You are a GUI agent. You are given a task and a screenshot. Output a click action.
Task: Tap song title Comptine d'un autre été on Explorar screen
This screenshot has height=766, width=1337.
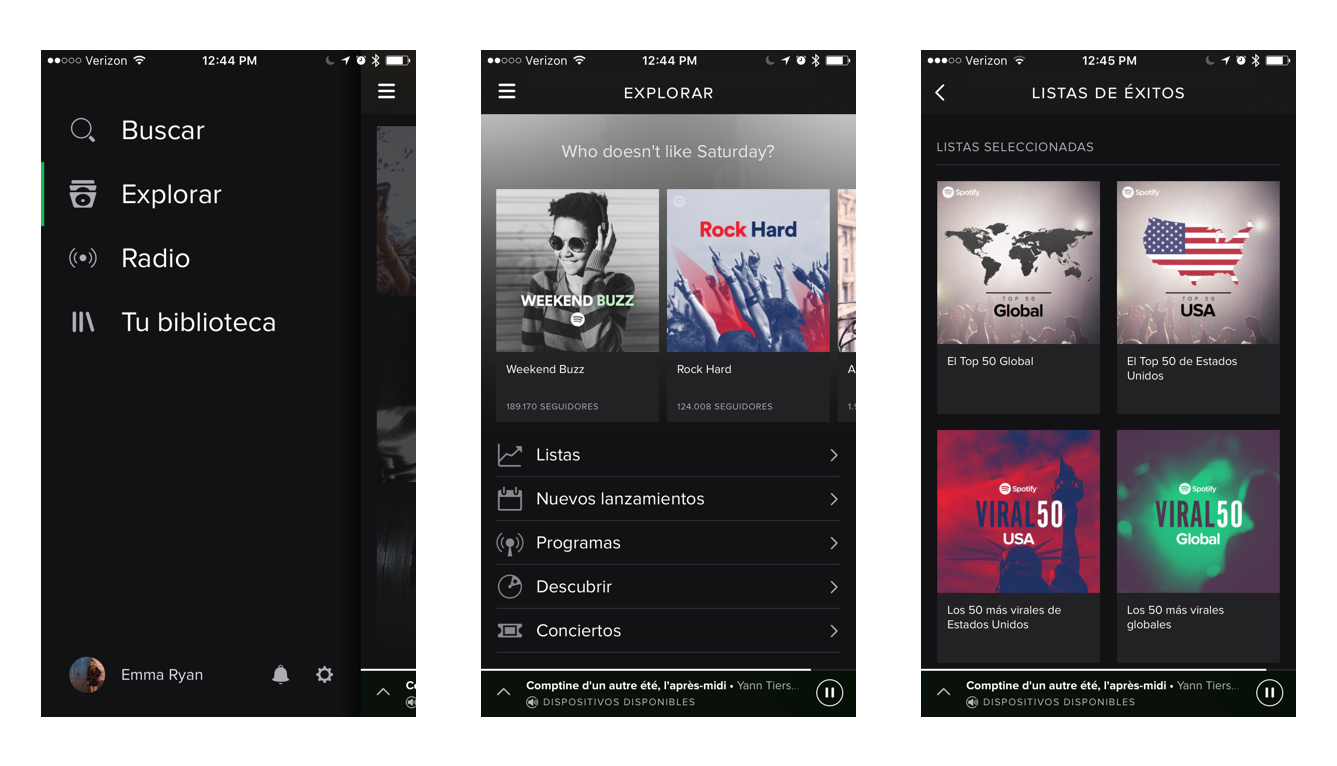[627, 686]
